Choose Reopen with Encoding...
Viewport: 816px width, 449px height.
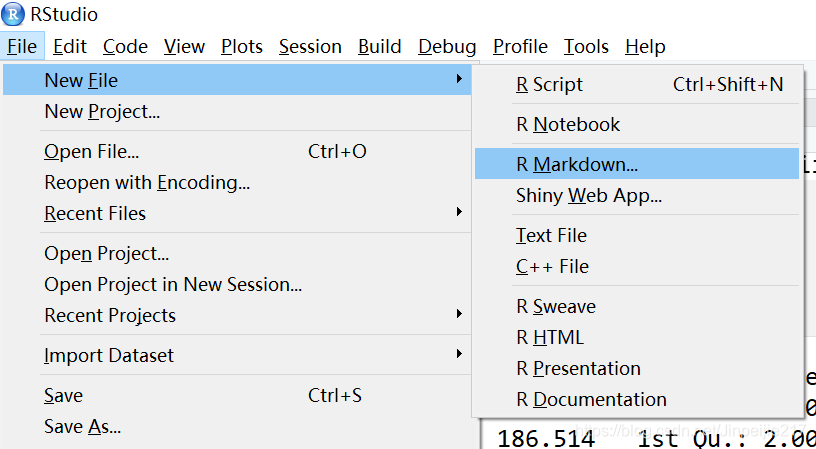237,183
